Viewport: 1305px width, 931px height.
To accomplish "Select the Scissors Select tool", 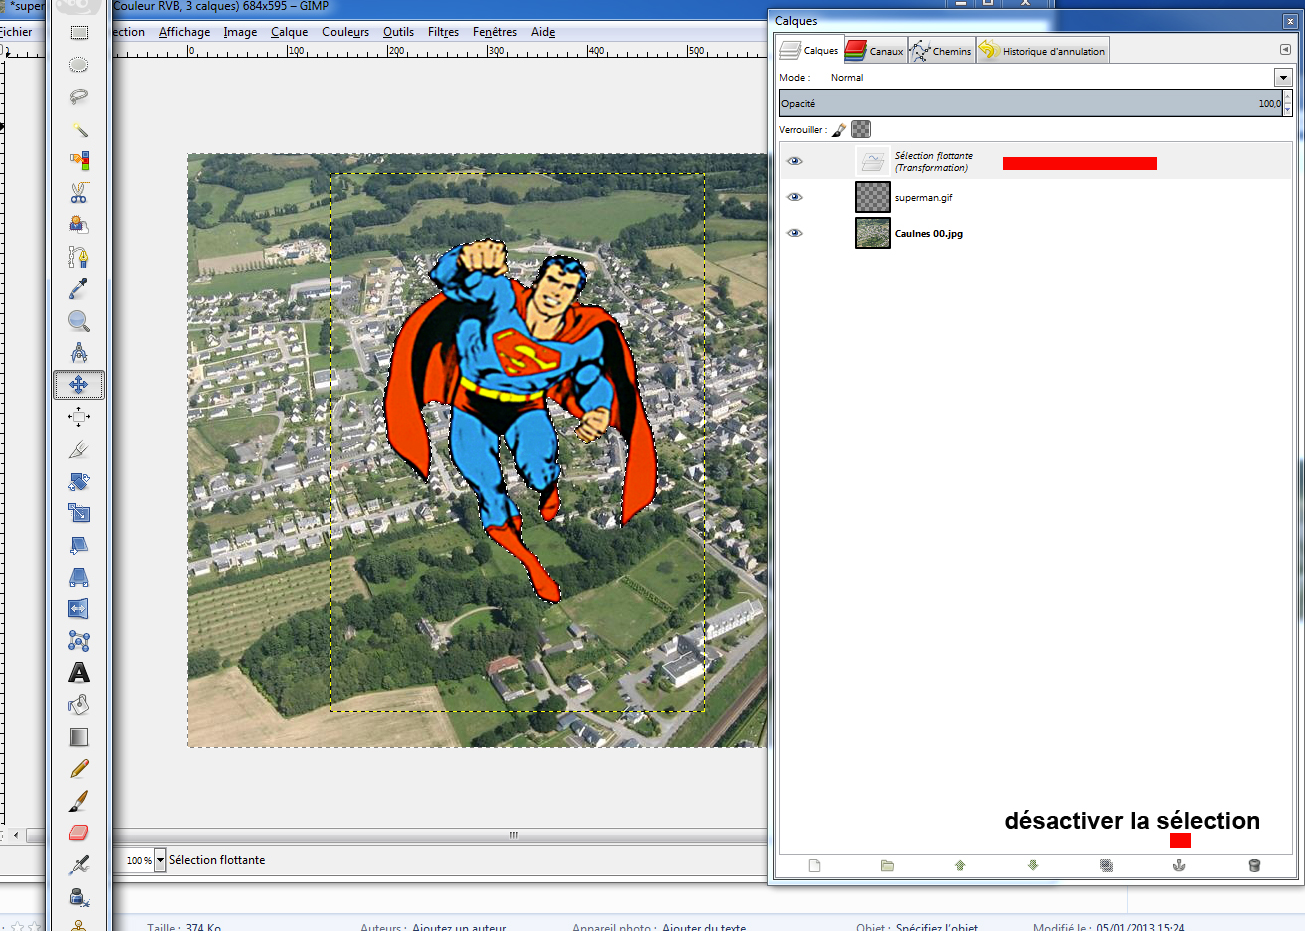I will 79,193.
